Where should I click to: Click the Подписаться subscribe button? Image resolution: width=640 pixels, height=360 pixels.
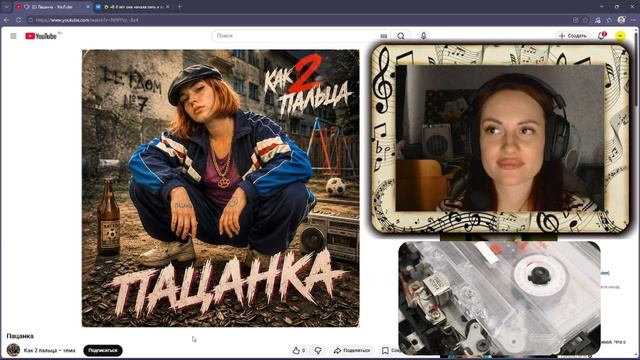tap(103, 350)
